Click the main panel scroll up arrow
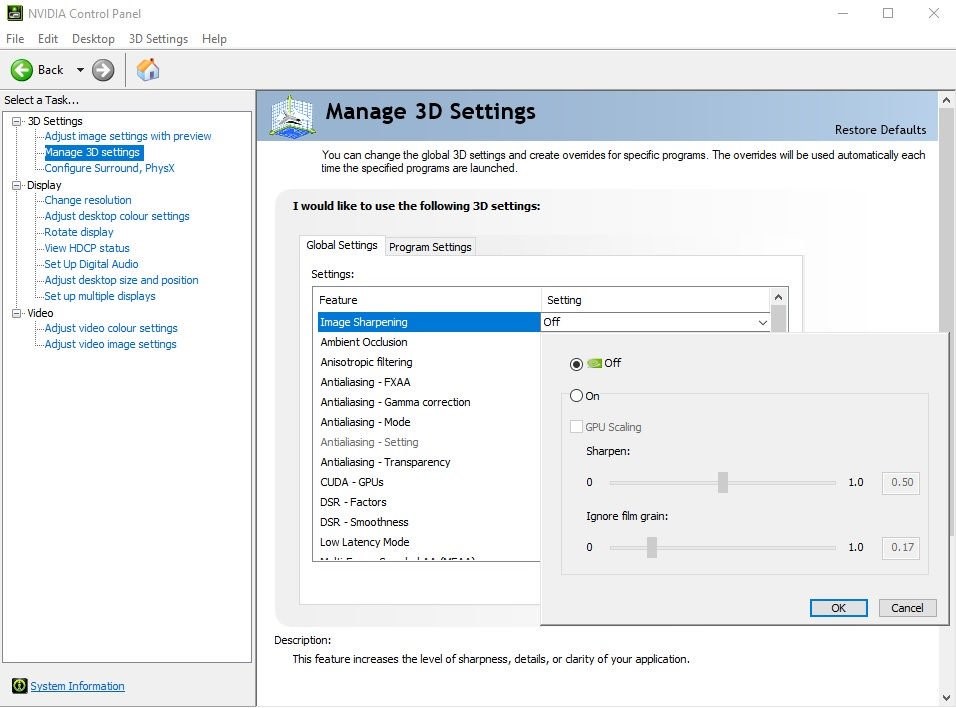 coord(946,100)
